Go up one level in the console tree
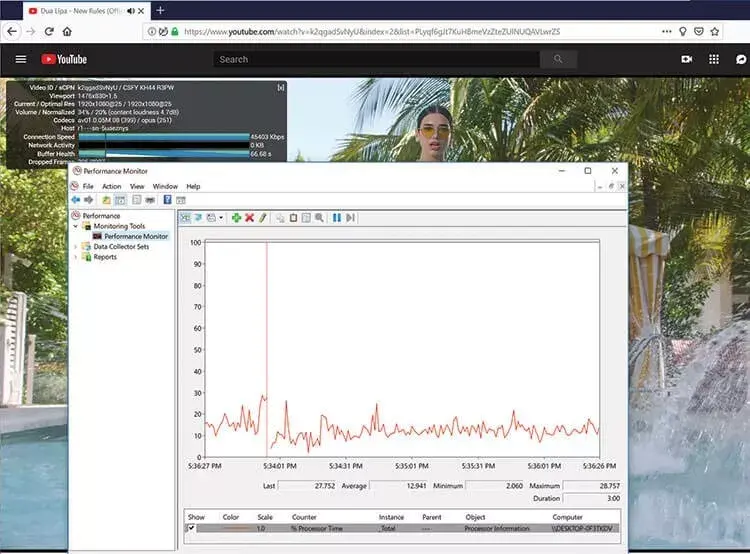Screen dimensions: 750x554 coord(106,200)
